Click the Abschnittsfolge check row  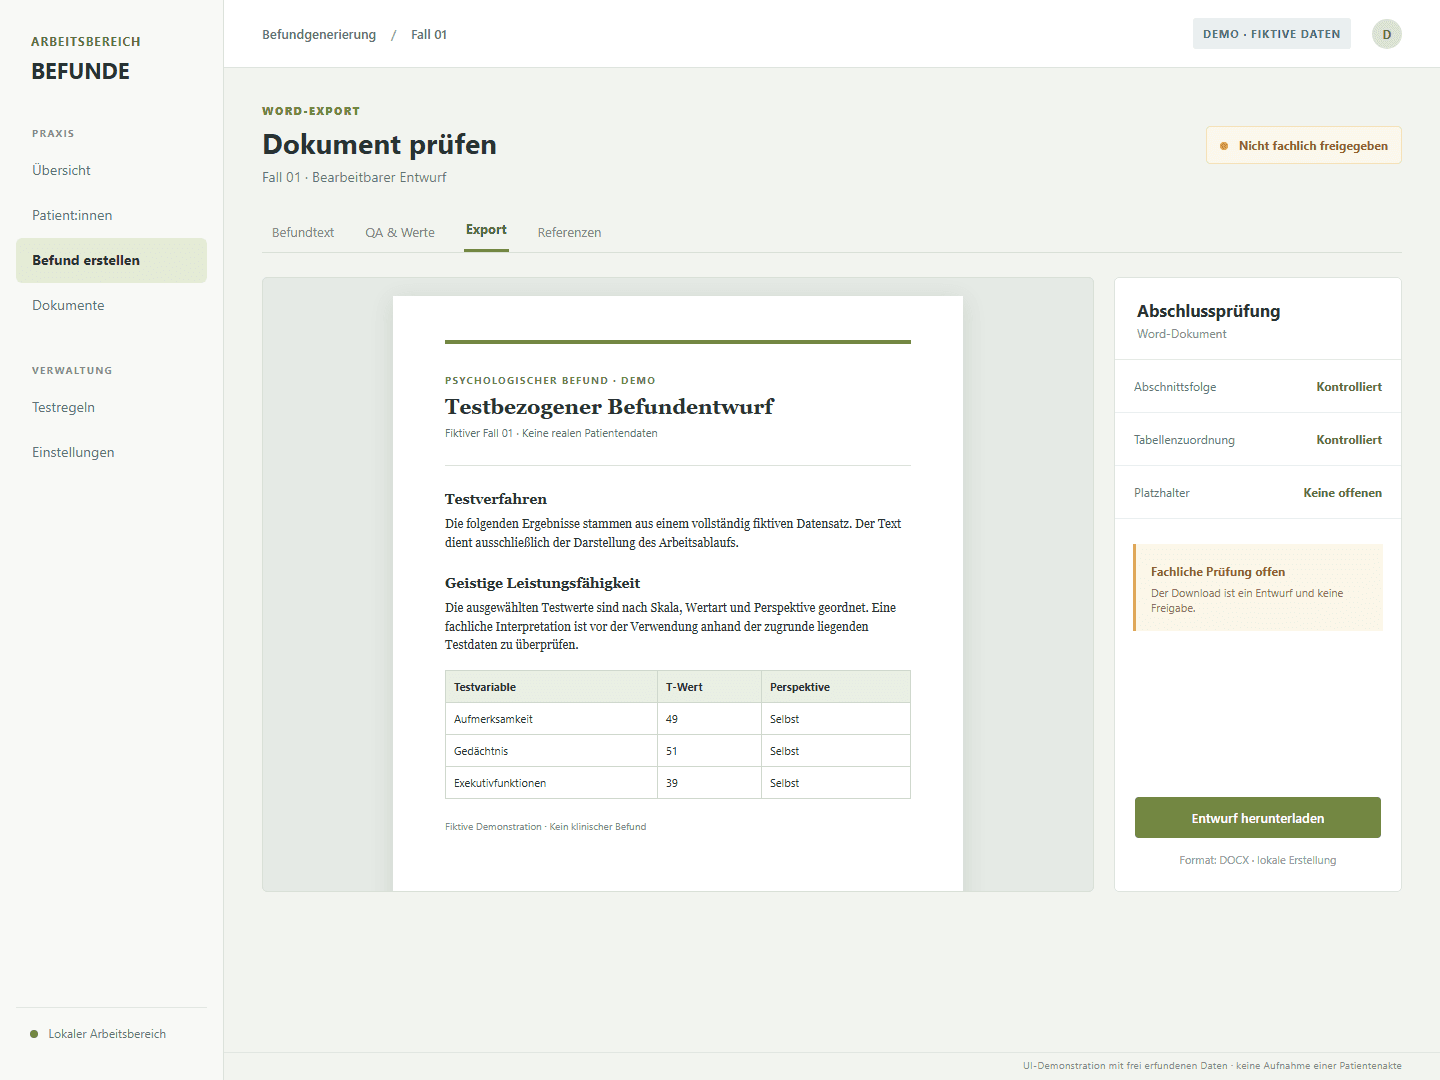tap(1257, 387)
